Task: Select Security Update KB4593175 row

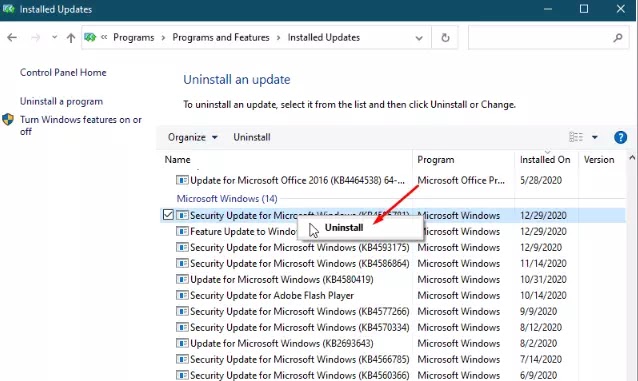Action: (x=393, y=247)
